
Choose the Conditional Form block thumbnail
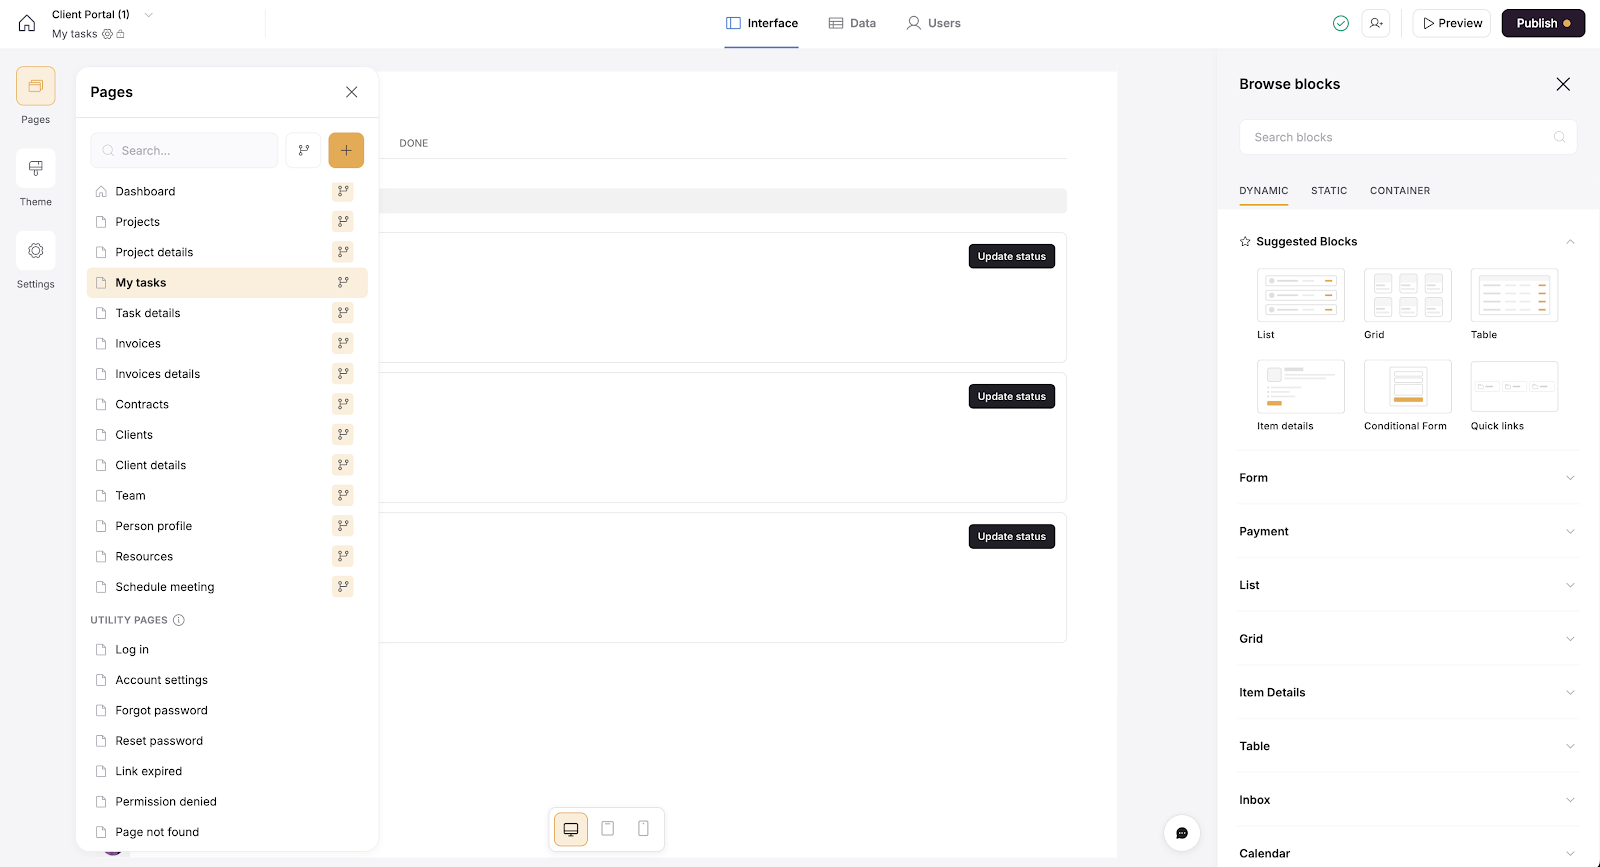tap(1408, 386)
